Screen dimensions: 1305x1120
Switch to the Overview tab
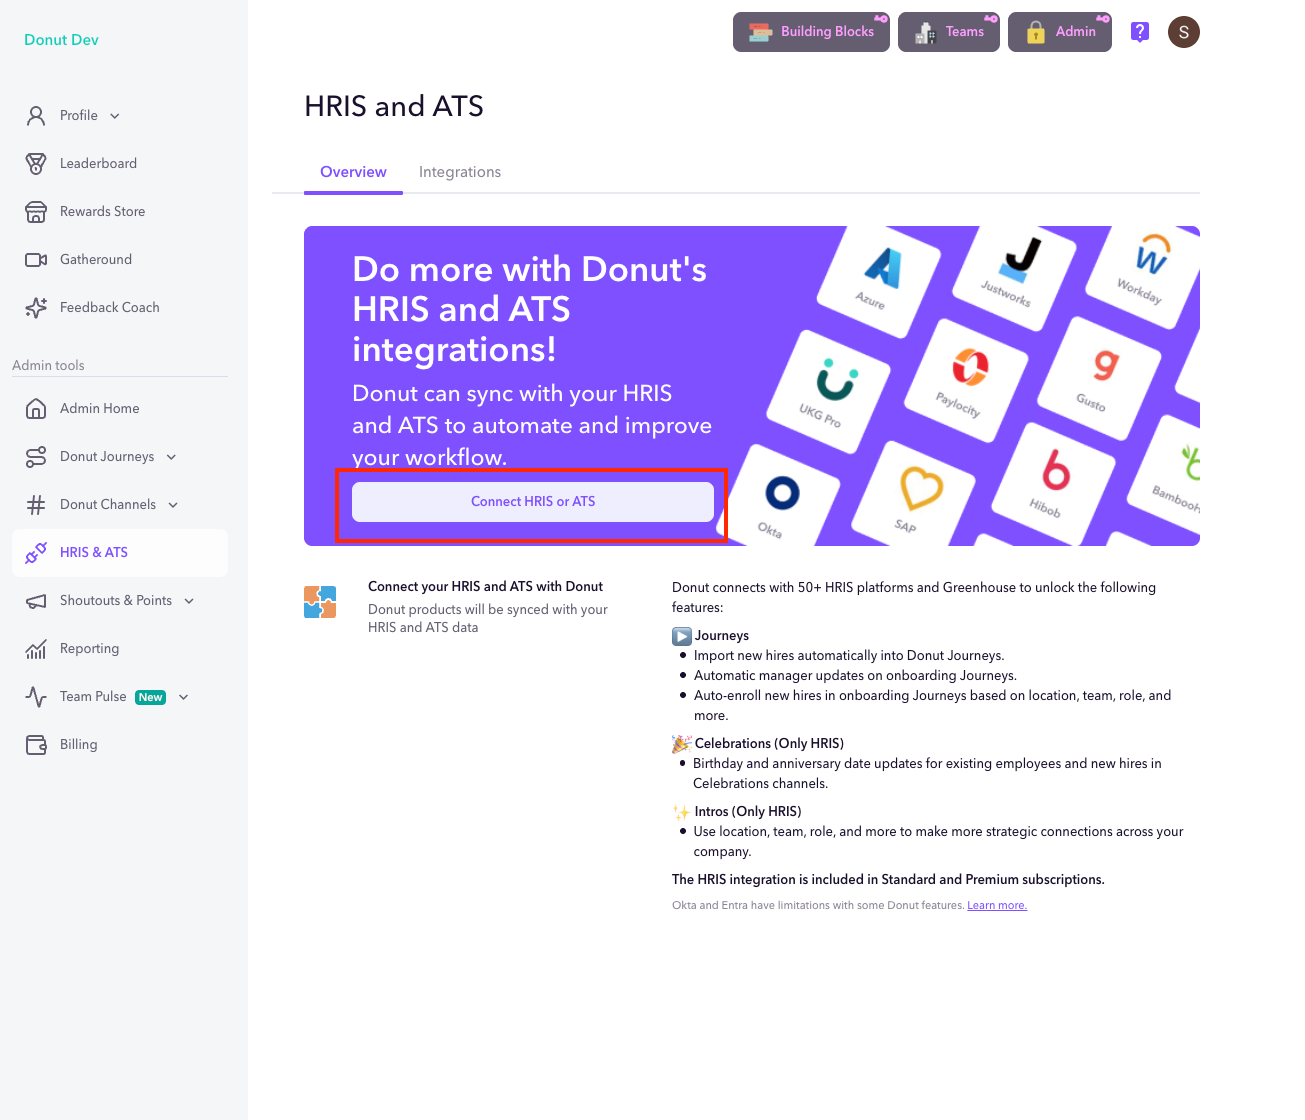click(353, 172)
